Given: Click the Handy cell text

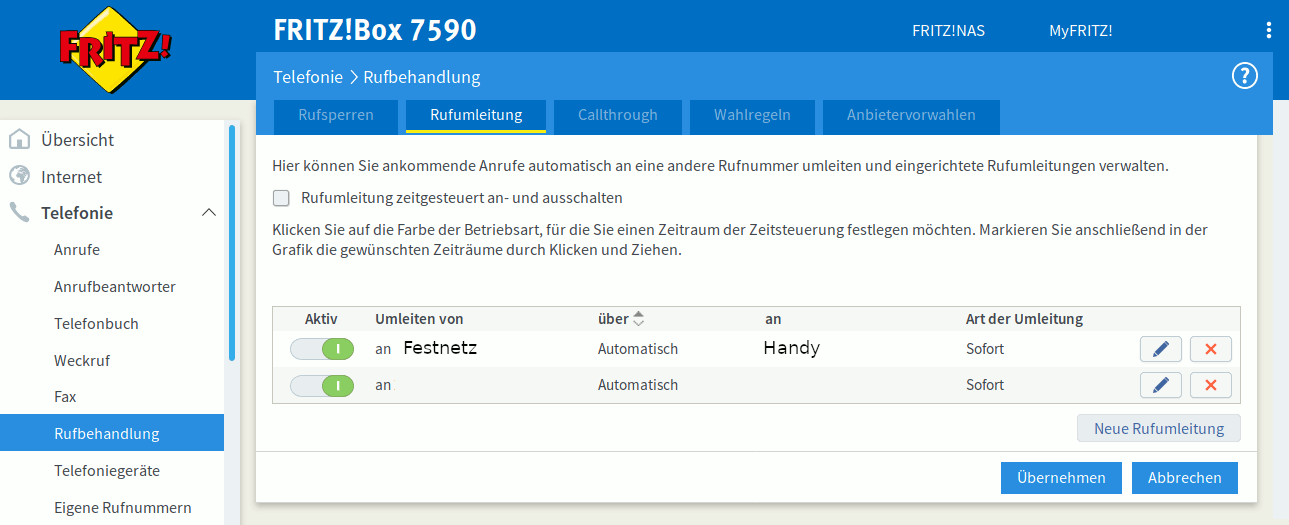Looking at the screenshot, I should click(x=791, y=348).
